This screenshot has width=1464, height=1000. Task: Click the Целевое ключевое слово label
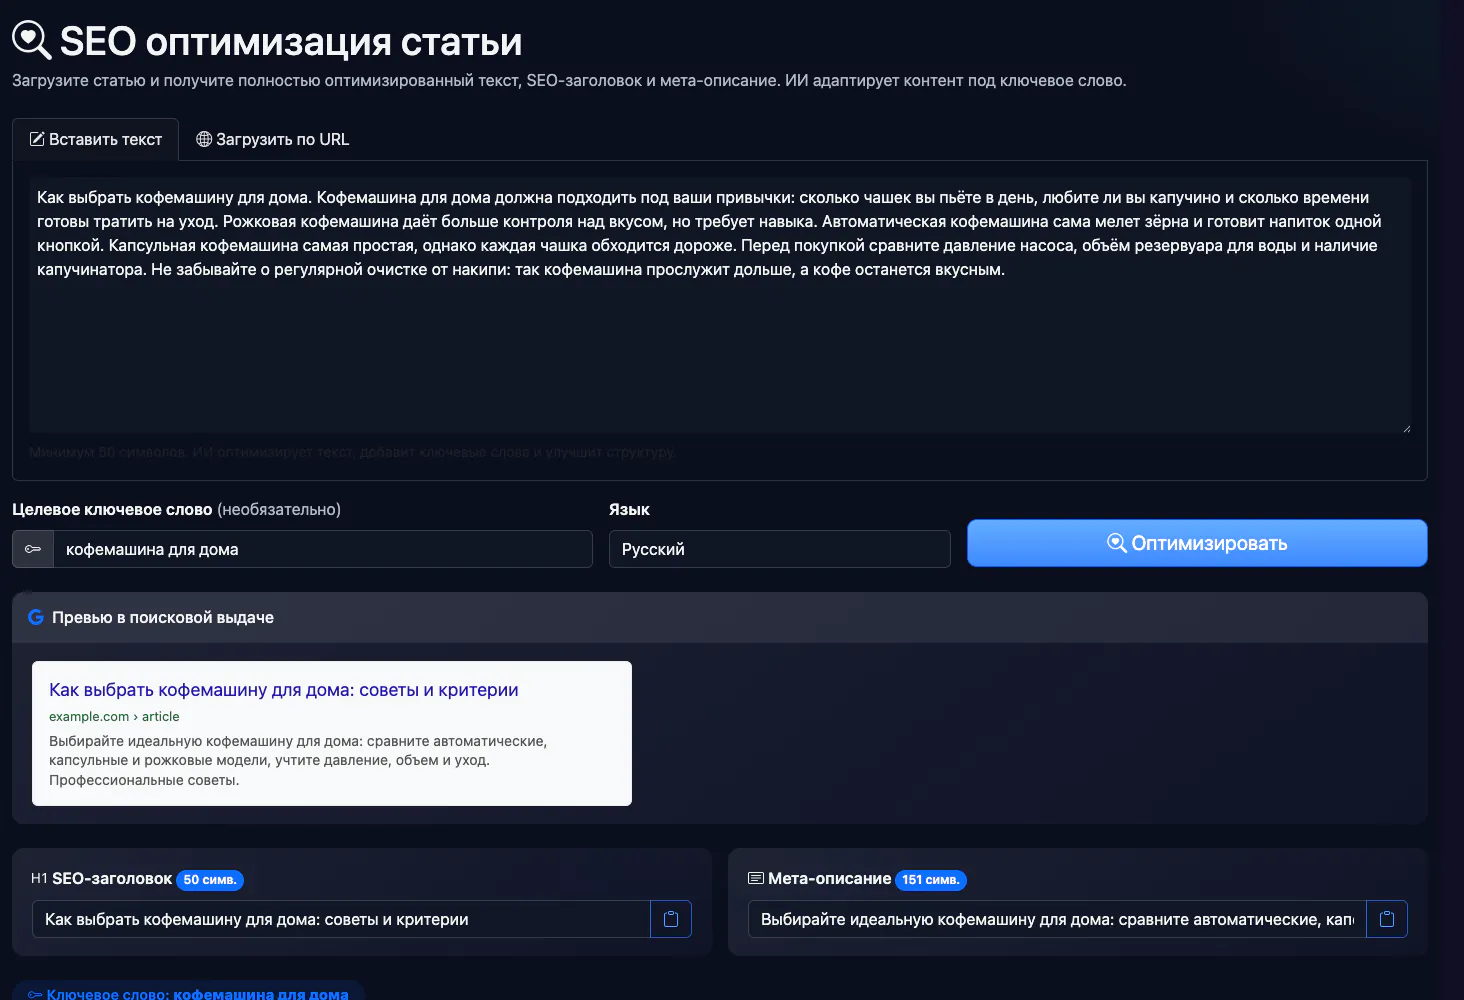[x=112, y=509]
